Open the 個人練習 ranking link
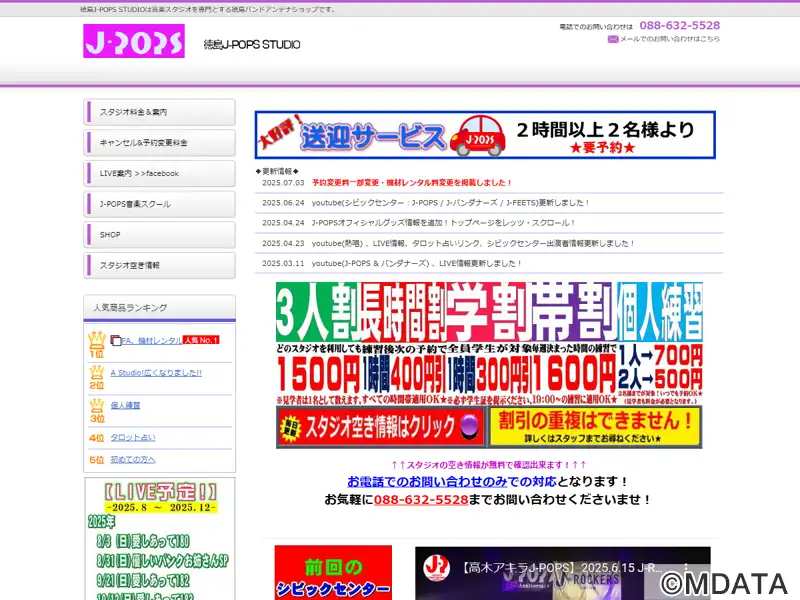Image resolution: width=800 pixels, height=600 pixels. click(125, 406)
